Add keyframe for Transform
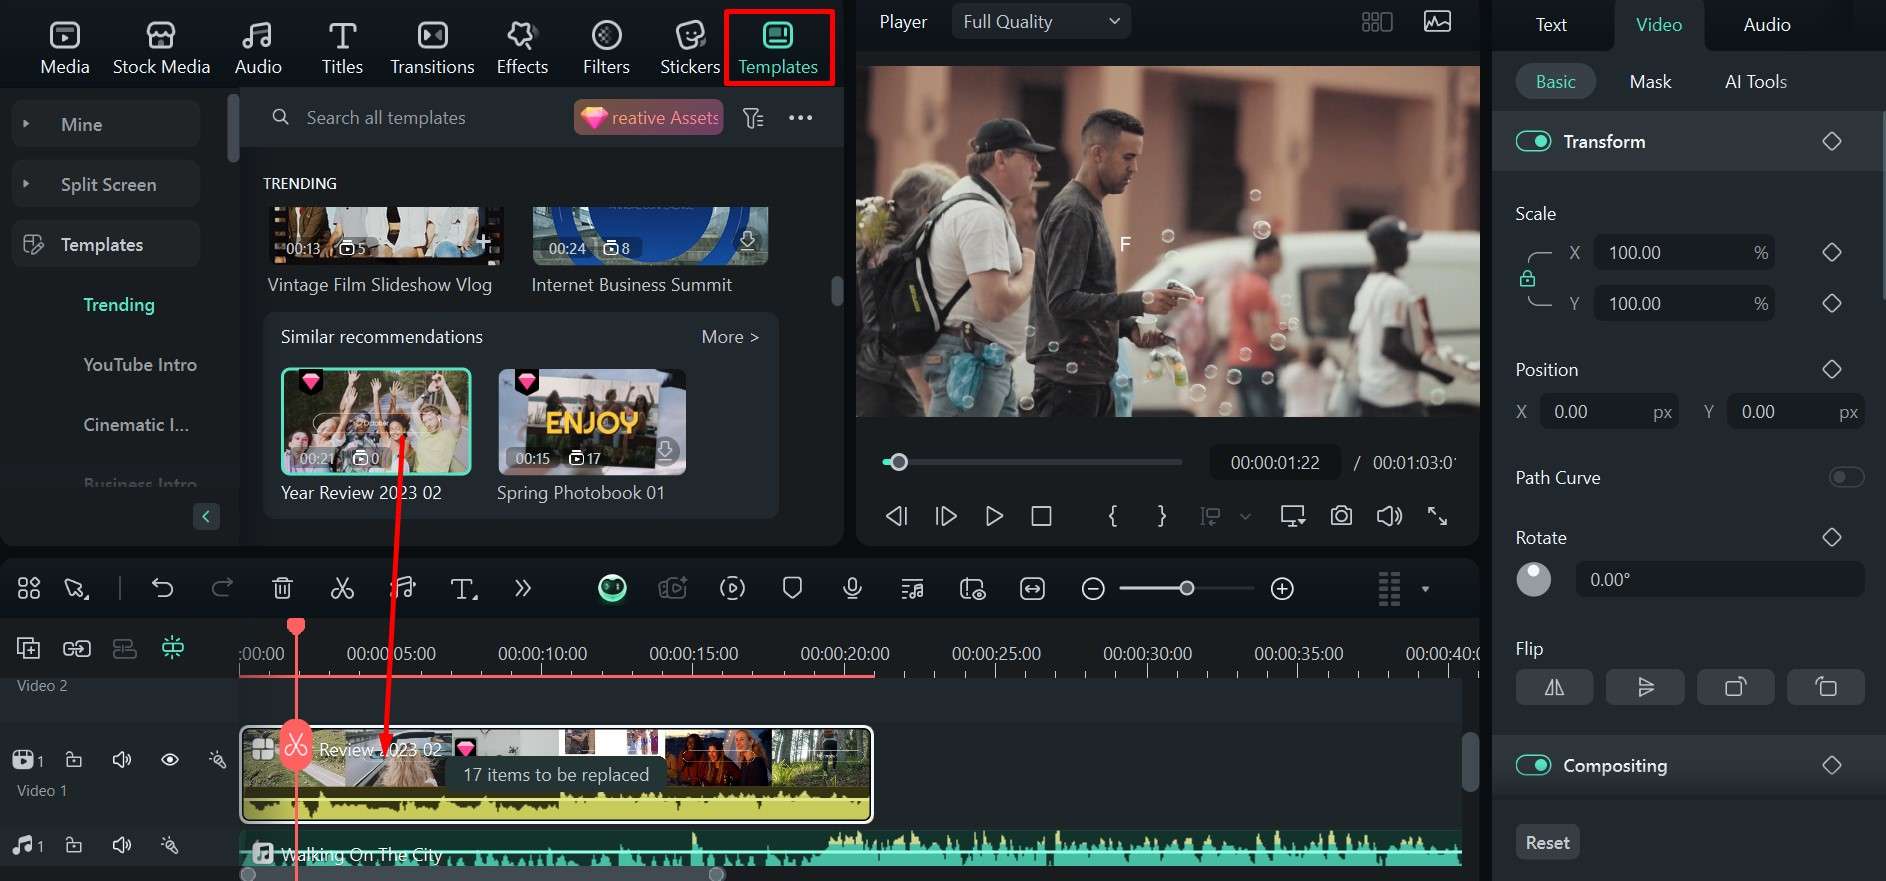This screenshot has height=881, width=1886. click(x=1832, y=142)
